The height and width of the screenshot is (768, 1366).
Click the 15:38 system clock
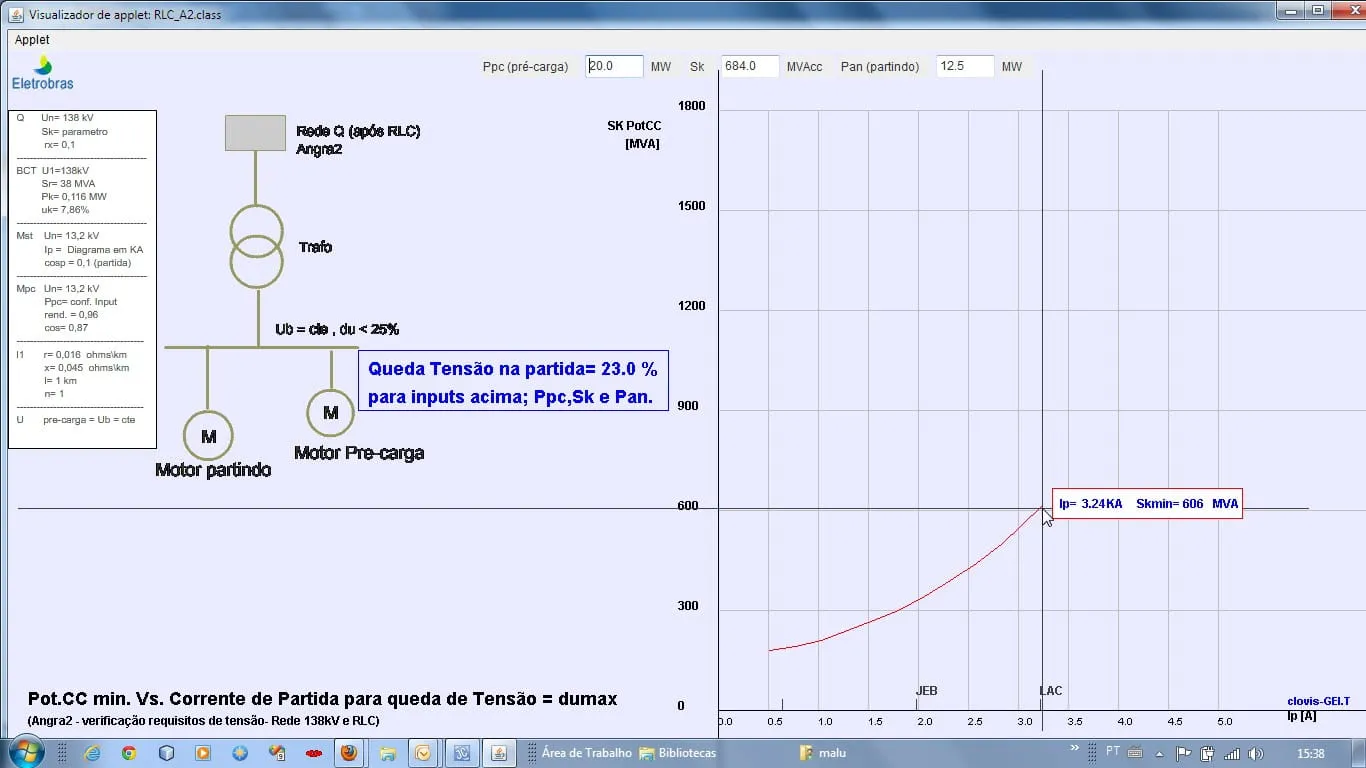(x=1310, y=754)
